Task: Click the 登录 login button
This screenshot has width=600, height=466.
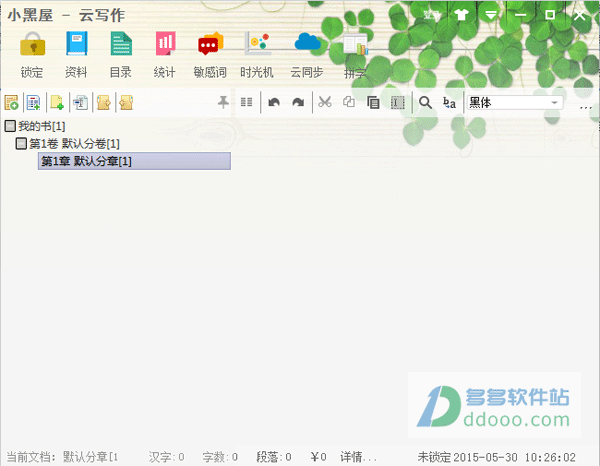Action: [x=432, y=15]
